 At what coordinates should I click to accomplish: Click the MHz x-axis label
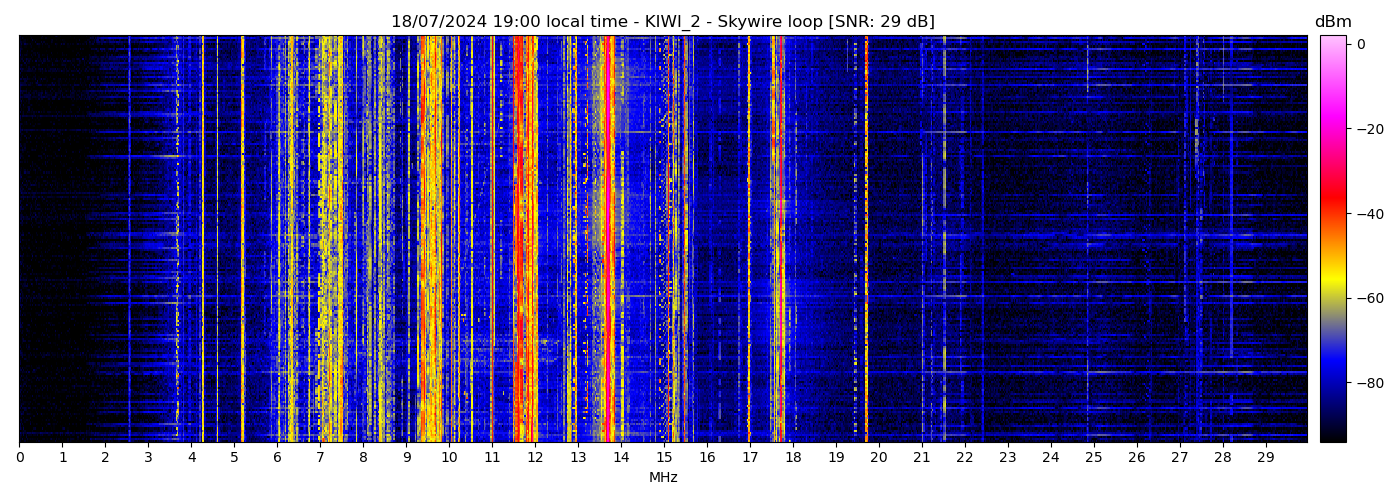coord(663,478)
